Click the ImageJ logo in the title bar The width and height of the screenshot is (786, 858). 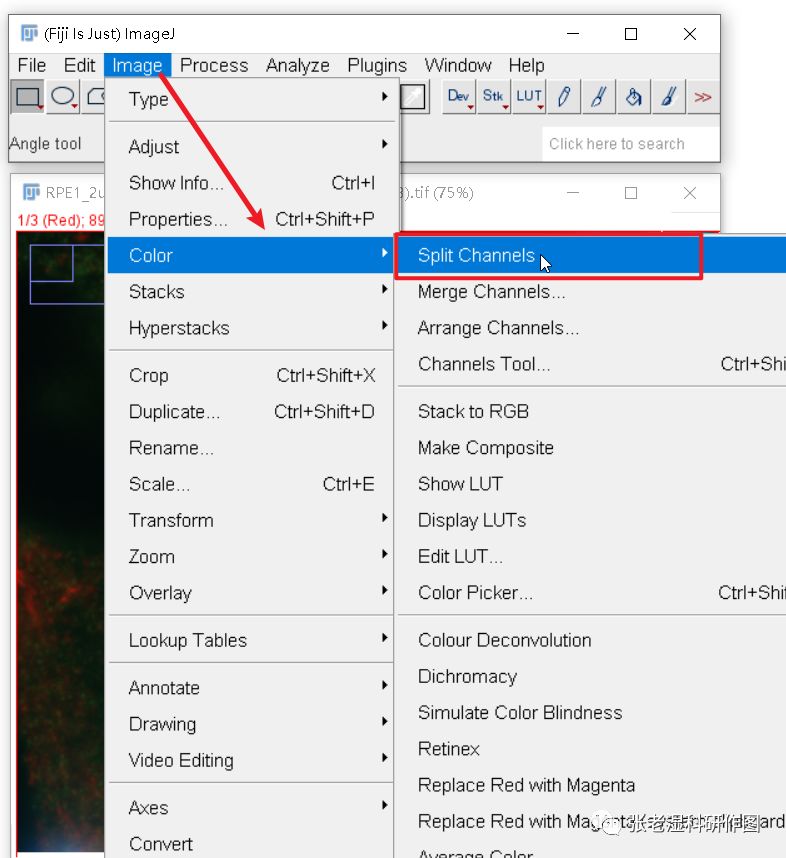click(x=30, y=33)
